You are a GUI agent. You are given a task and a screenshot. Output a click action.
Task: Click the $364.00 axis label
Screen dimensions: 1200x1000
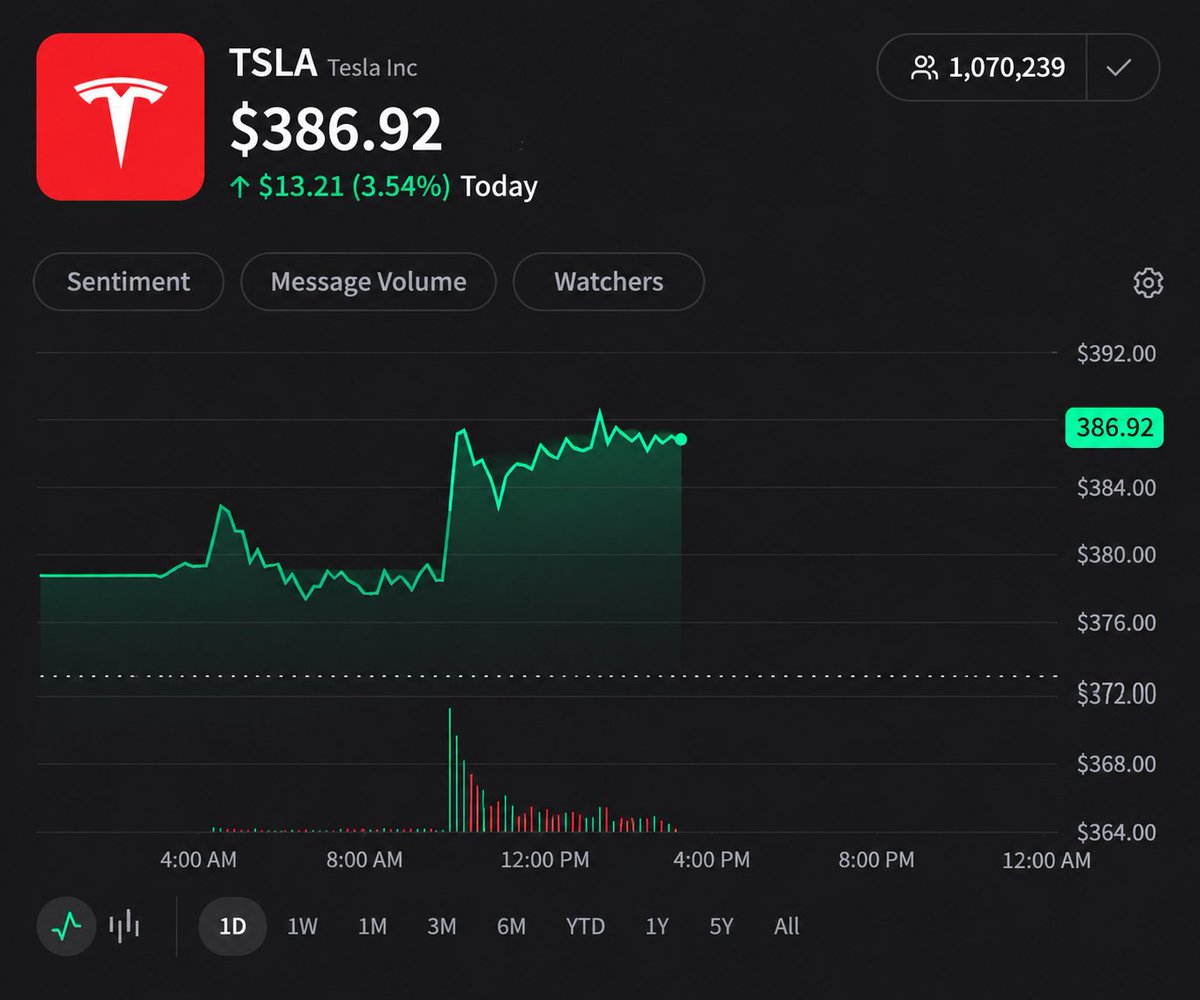pyautogui.click(x=1116, y=832)
